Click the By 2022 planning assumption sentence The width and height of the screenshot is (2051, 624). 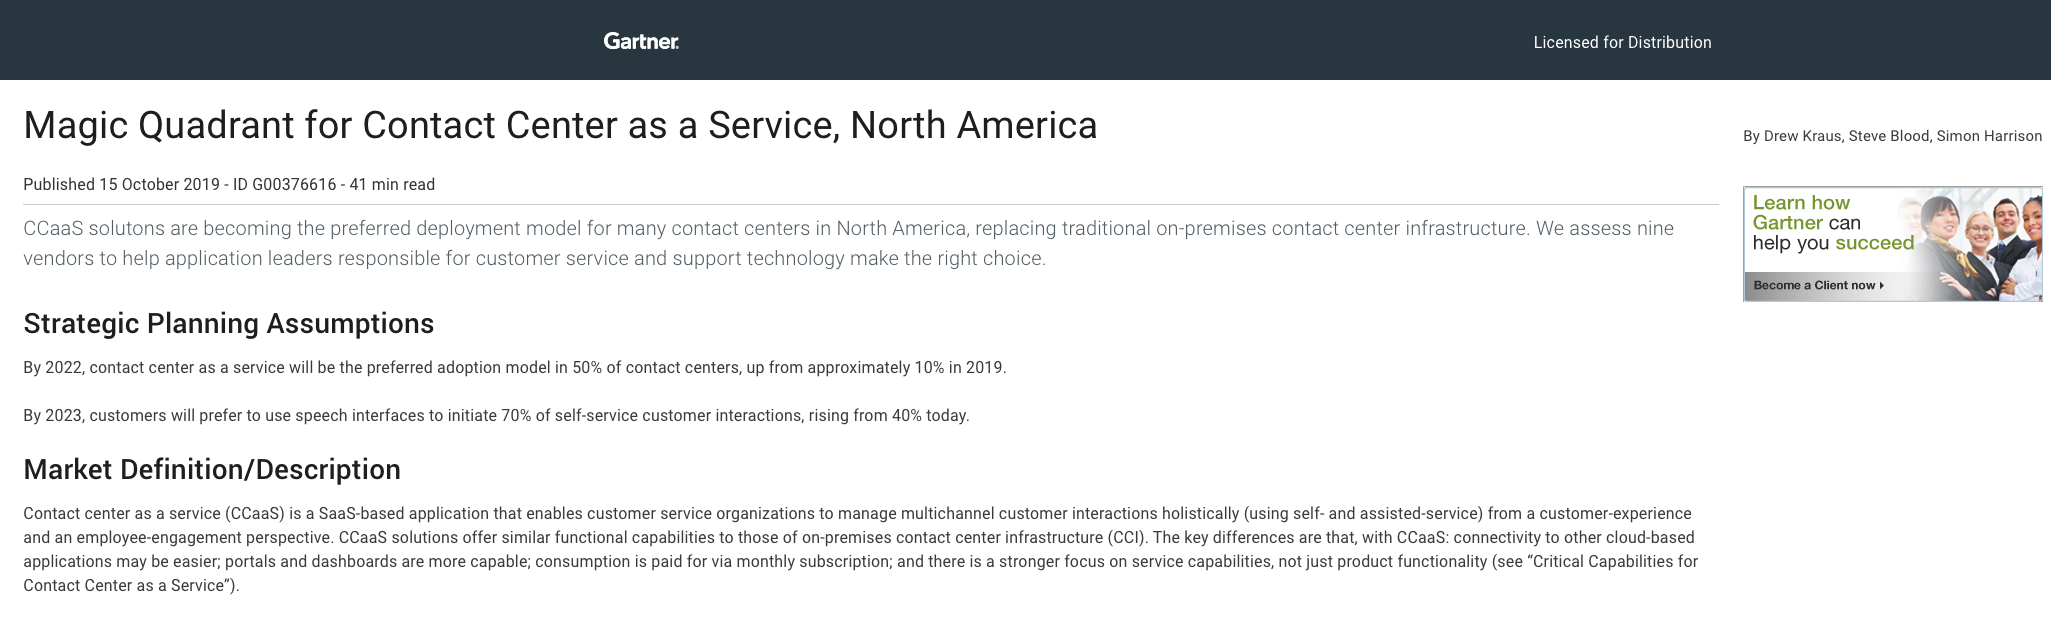tap(514, 367)
